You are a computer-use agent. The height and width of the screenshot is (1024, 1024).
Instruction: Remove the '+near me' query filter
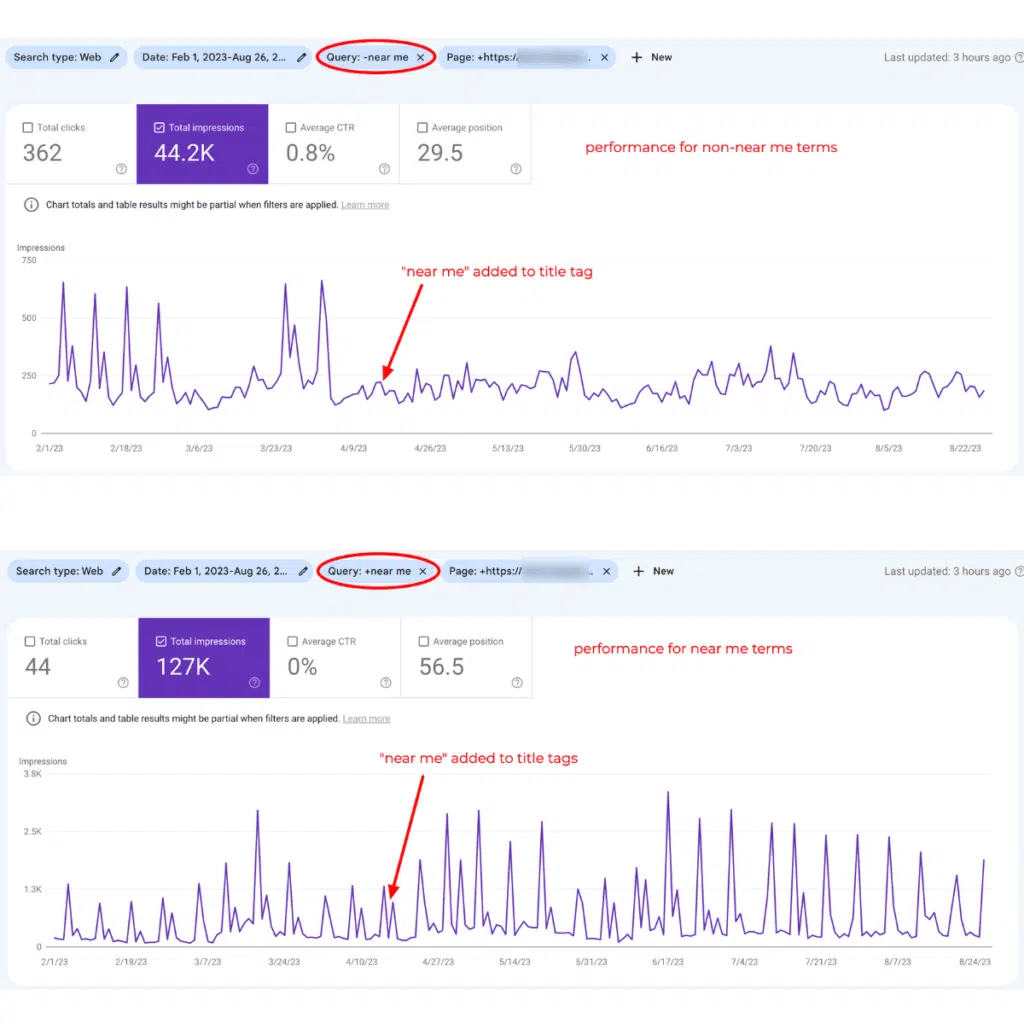coord(423,571)
